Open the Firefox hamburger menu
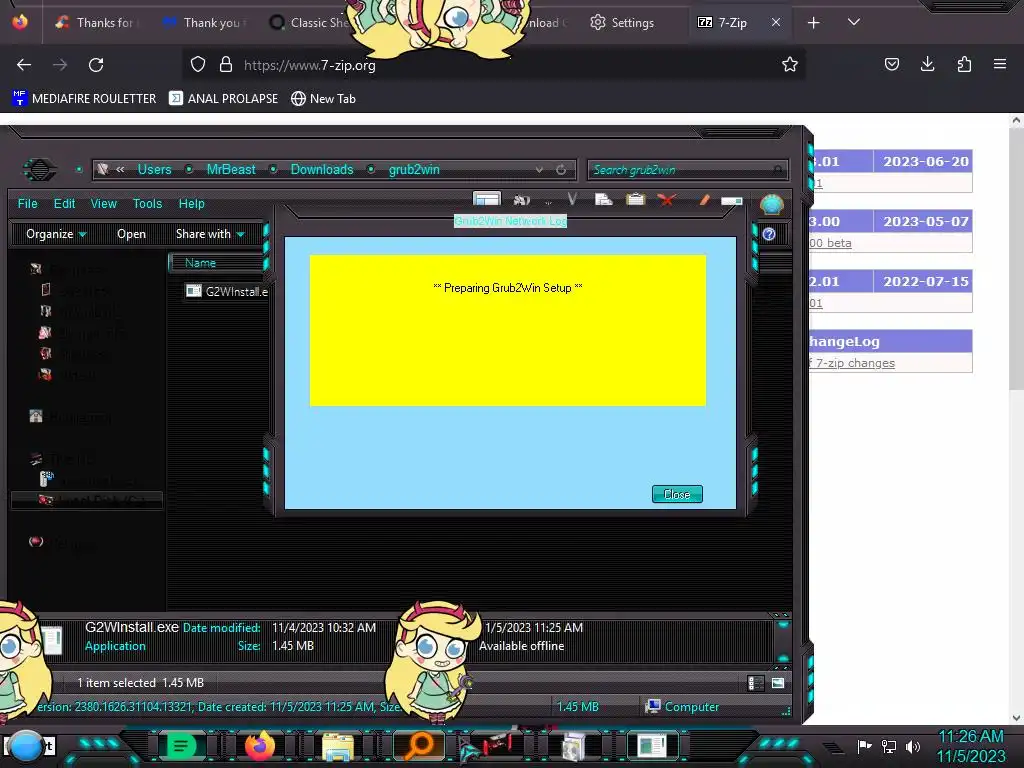Screen dimensions: 1024x768 click(x=999, y=64)
